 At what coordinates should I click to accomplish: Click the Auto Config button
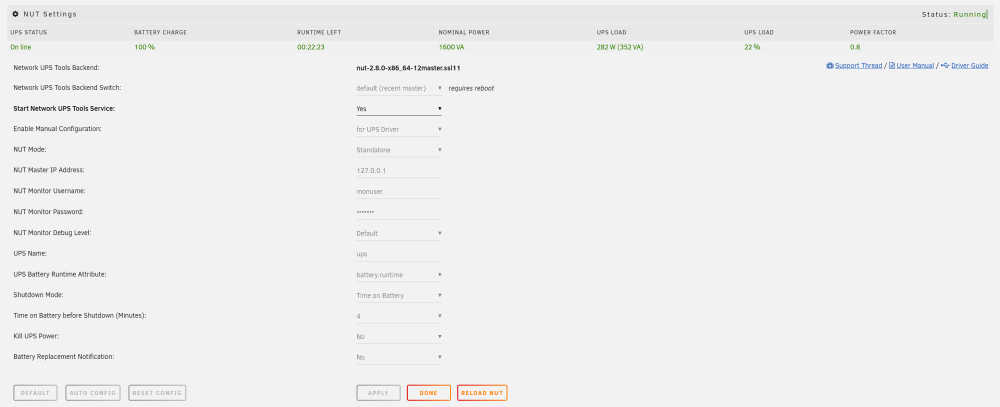click(x=93, y=393)
